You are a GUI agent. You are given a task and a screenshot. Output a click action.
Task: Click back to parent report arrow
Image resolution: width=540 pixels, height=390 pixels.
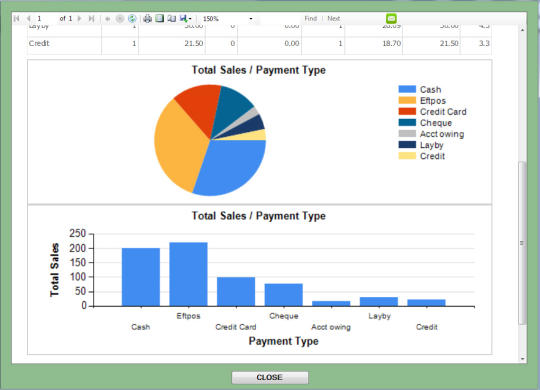click(107, 19)
